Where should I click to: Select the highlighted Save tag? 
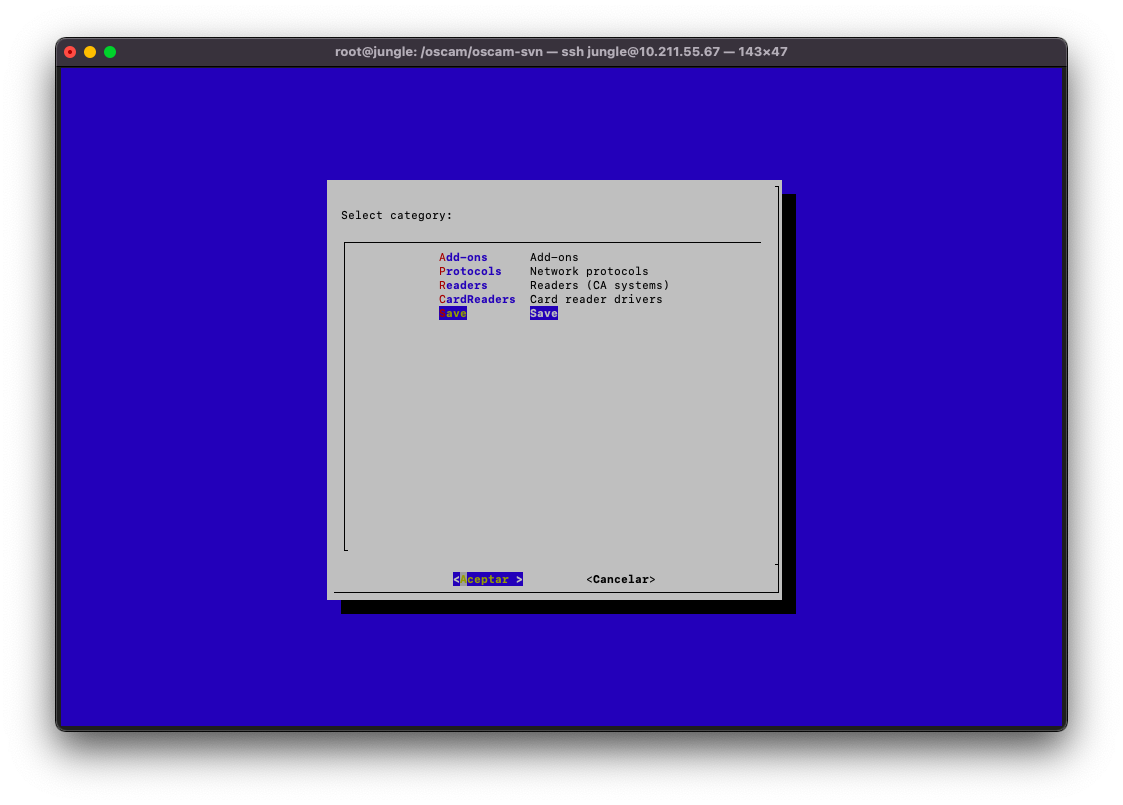tap(453, 313)
